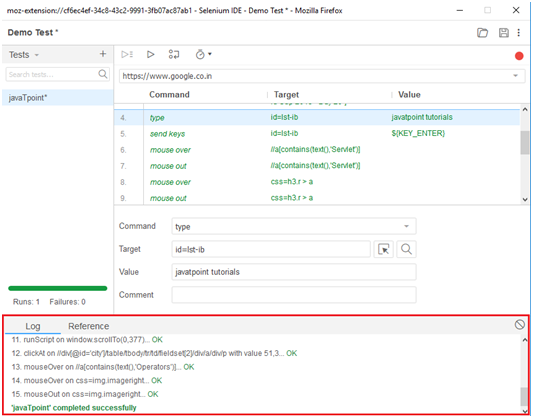Viewport: 533px width, 418px height.
Task: Open test execution speed timer
Action: click(203, 54)
